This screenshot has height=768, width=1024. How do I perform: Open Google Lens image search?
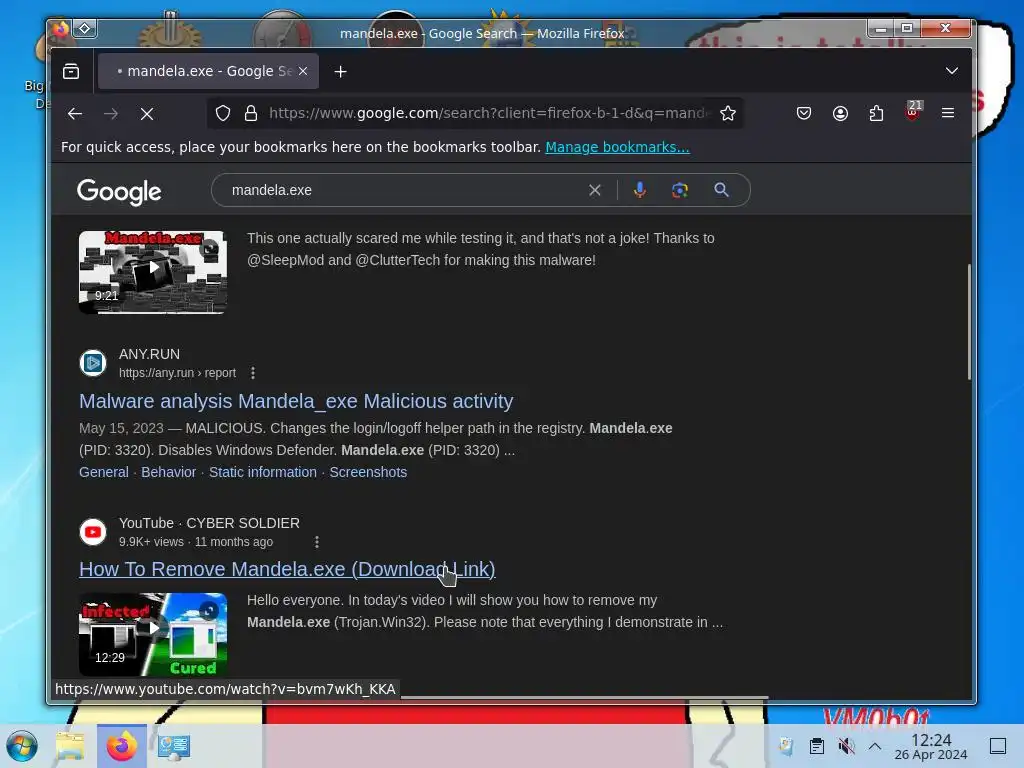pyautogui.click(x=680, y=190)
